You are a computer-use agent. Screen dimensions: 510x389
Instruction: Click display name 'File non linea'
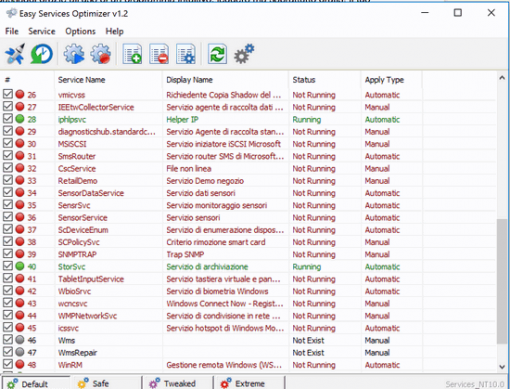pyautogui.click(x=189, y=169)
